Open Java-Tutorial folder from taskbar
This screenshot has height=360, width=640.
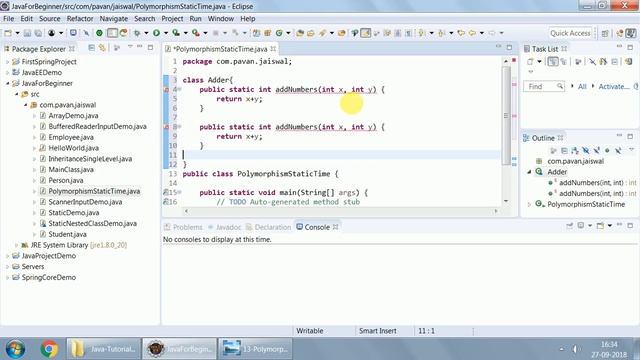click(104, 349)
